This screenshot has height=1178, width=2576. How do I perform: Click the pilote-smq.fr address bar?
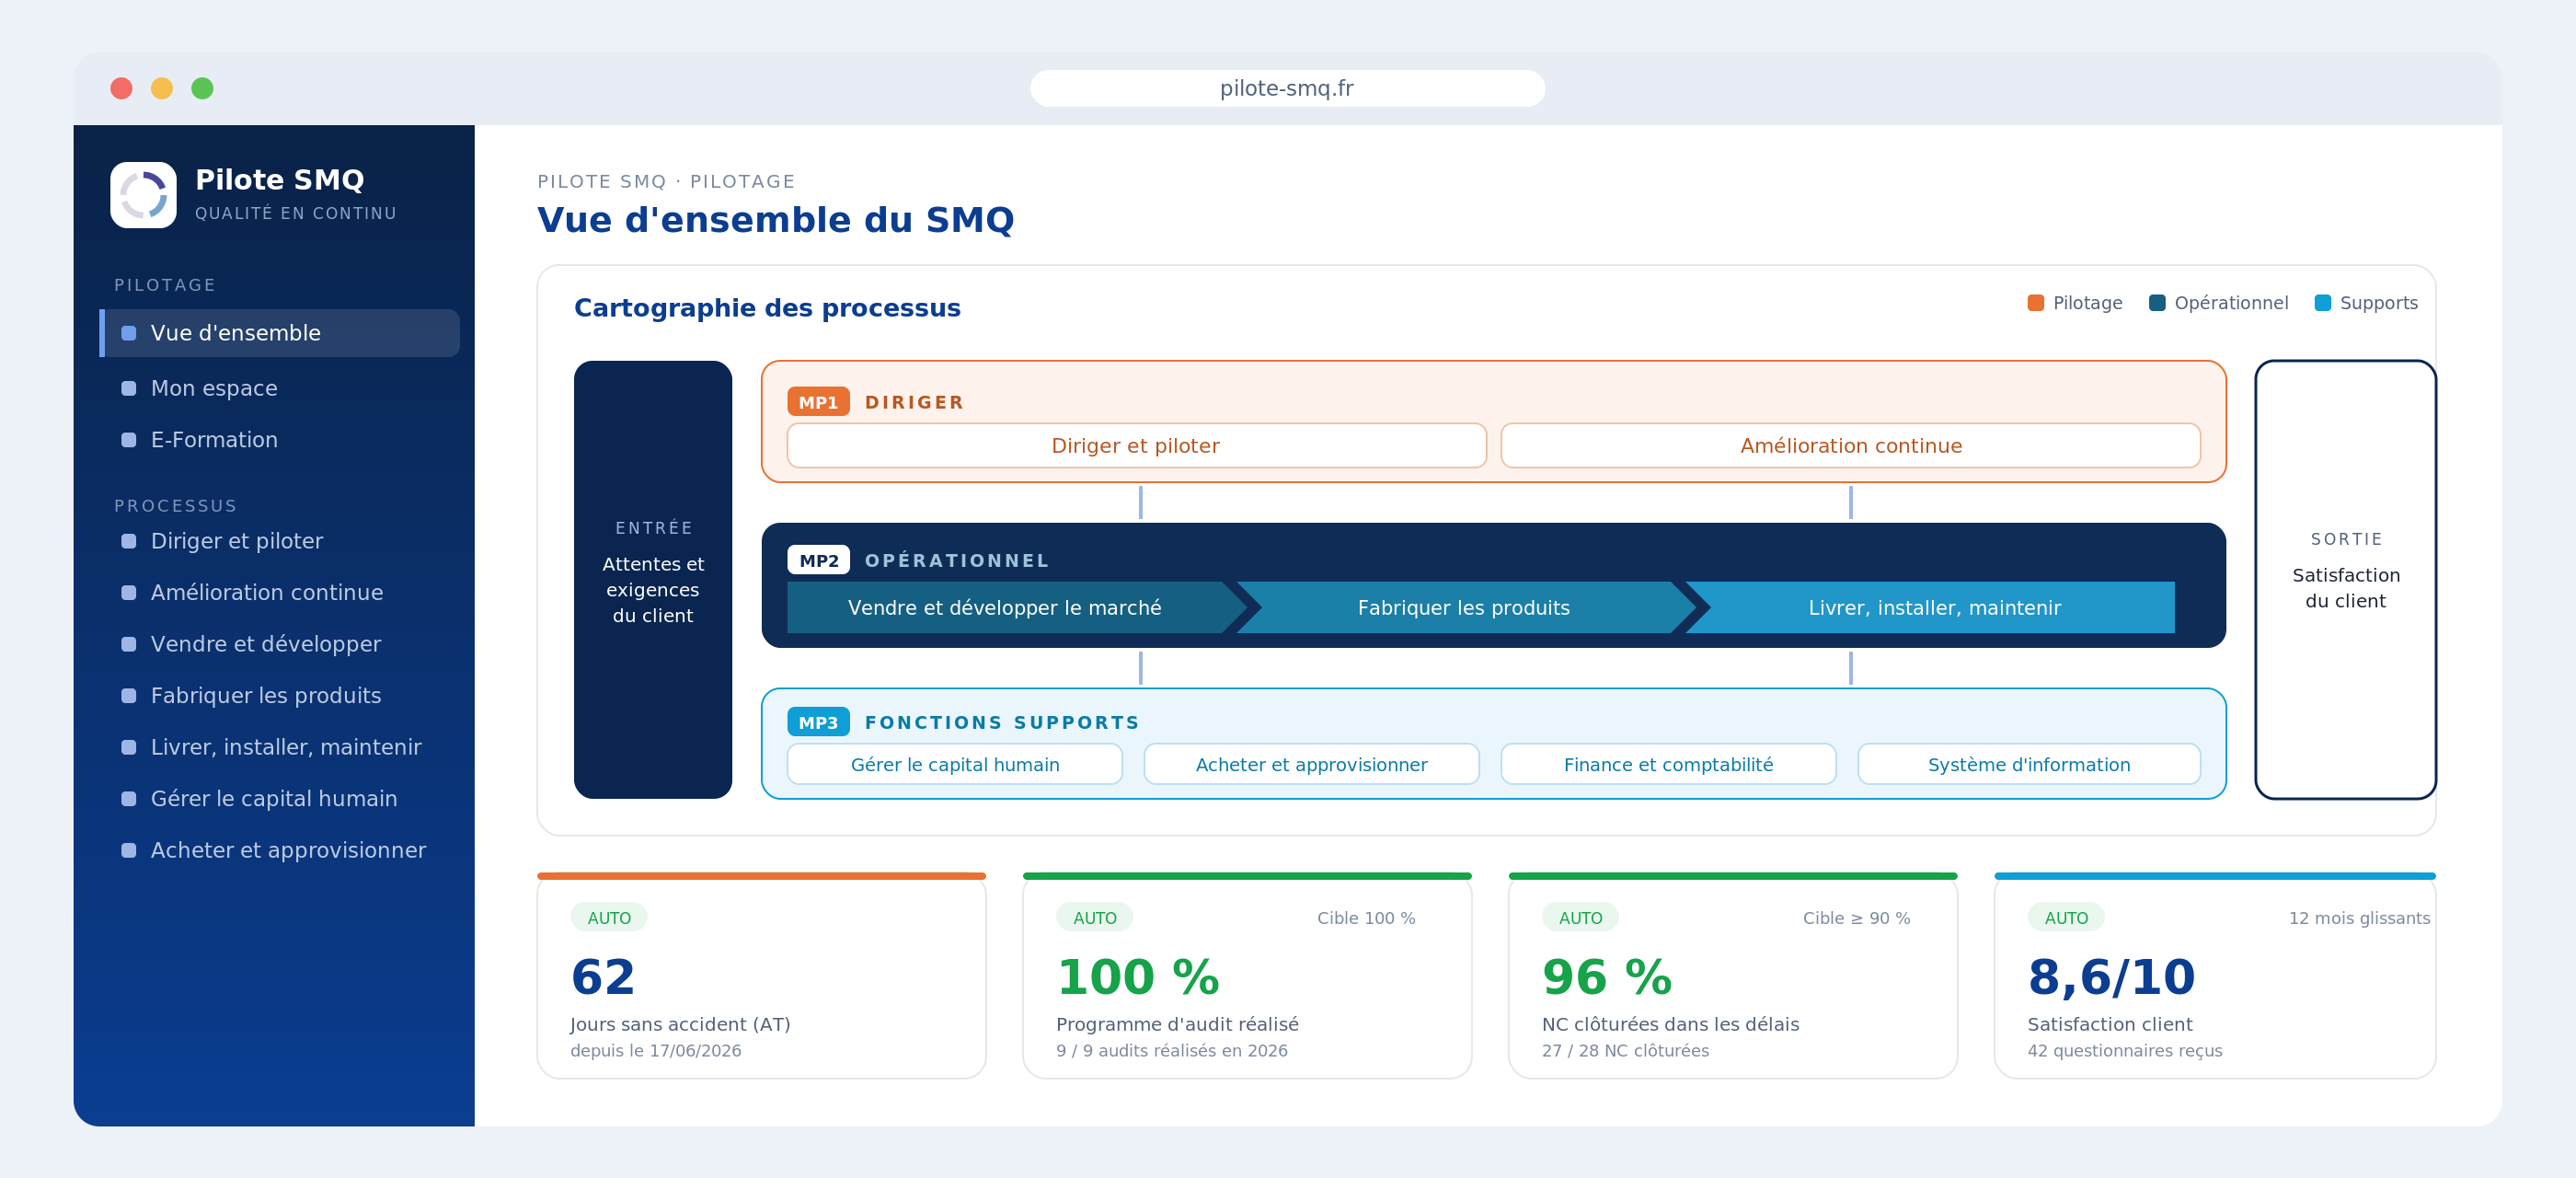(1287, 89)
